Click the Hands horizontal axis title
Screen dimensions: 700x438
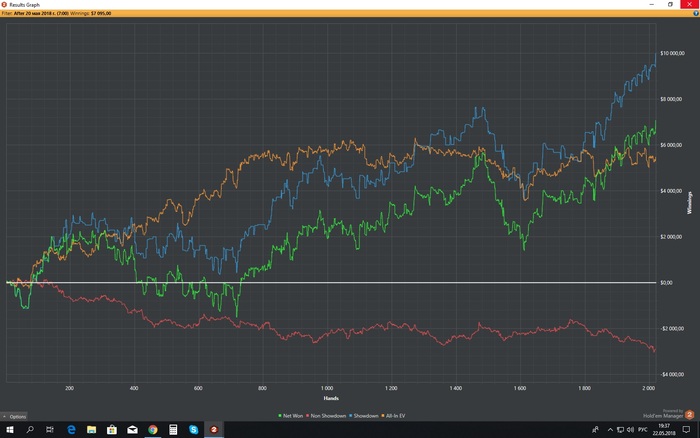tap(331, 398)
